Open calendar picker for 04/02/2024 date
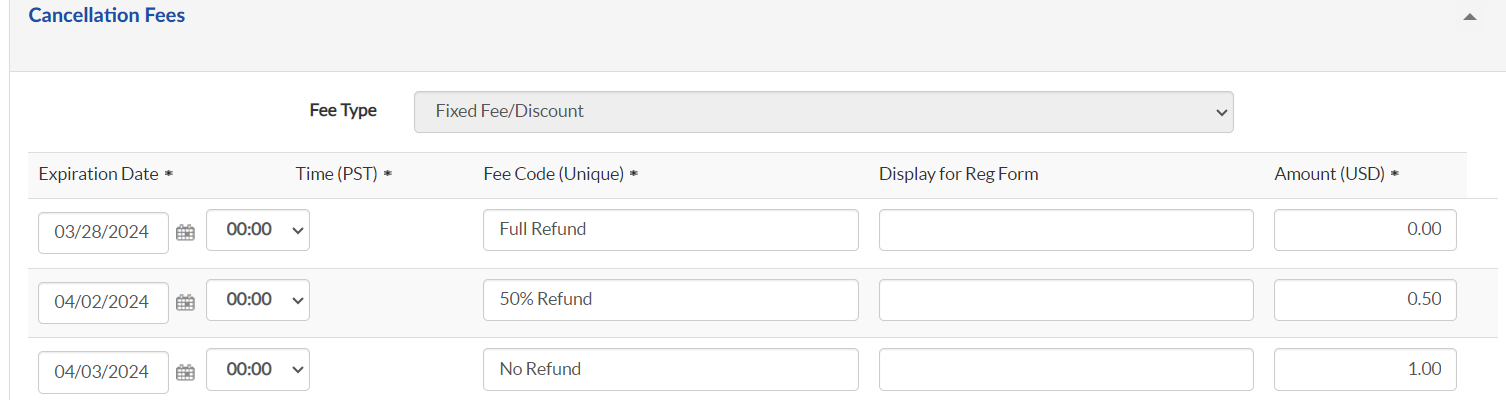This screenshot has width=1506, height=400. click(x=185, y=302)
